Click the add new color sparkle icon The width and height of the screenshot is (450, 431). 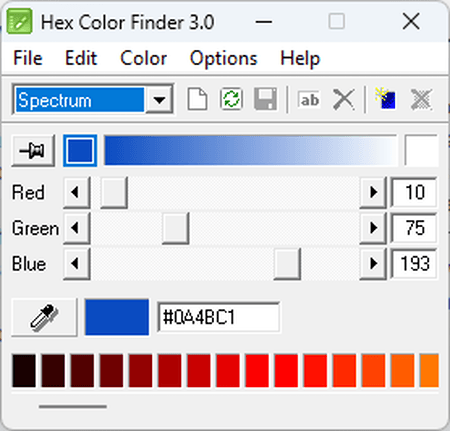[386, 99]
